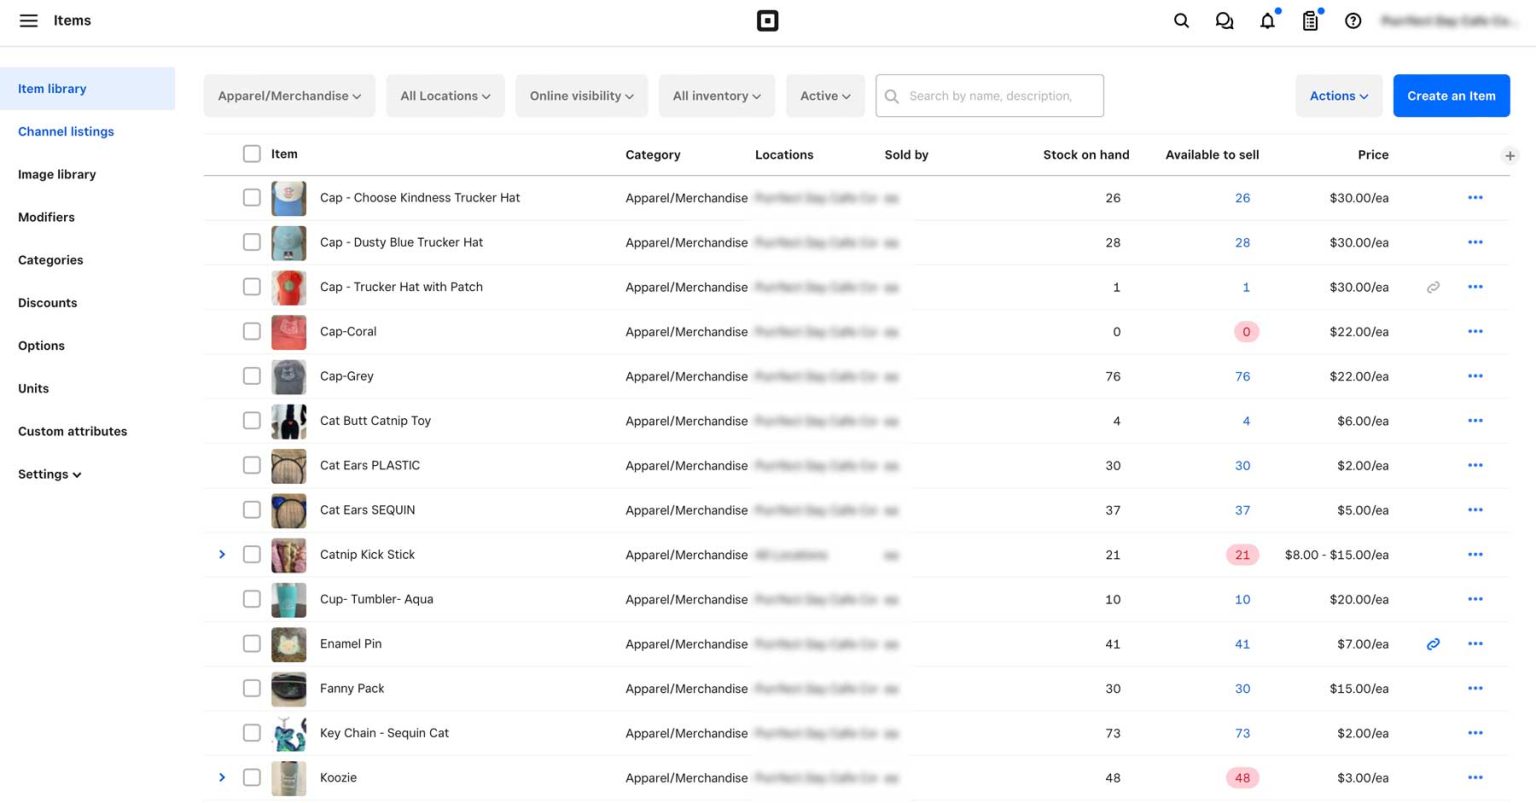Open the help question mark icon

[1353, 20]
